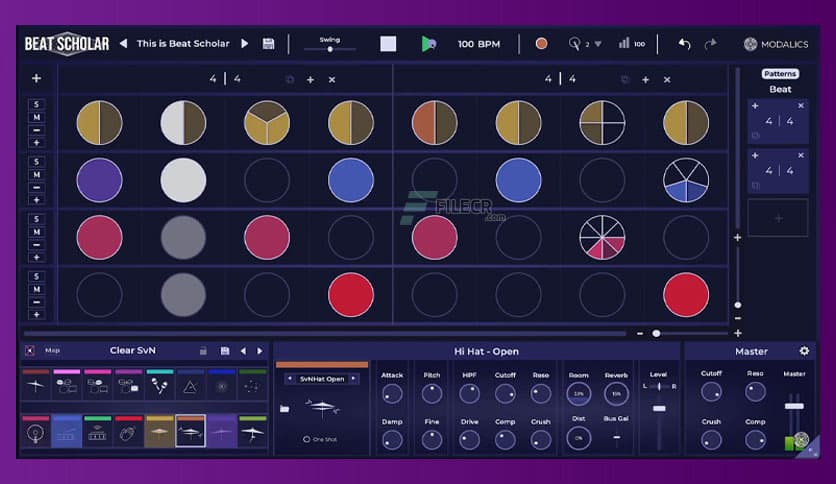Image resolution: width=836 pixels, height=484 pixels.
Task: Add a beat to the first measure
Action: click(x=310, y=80)
